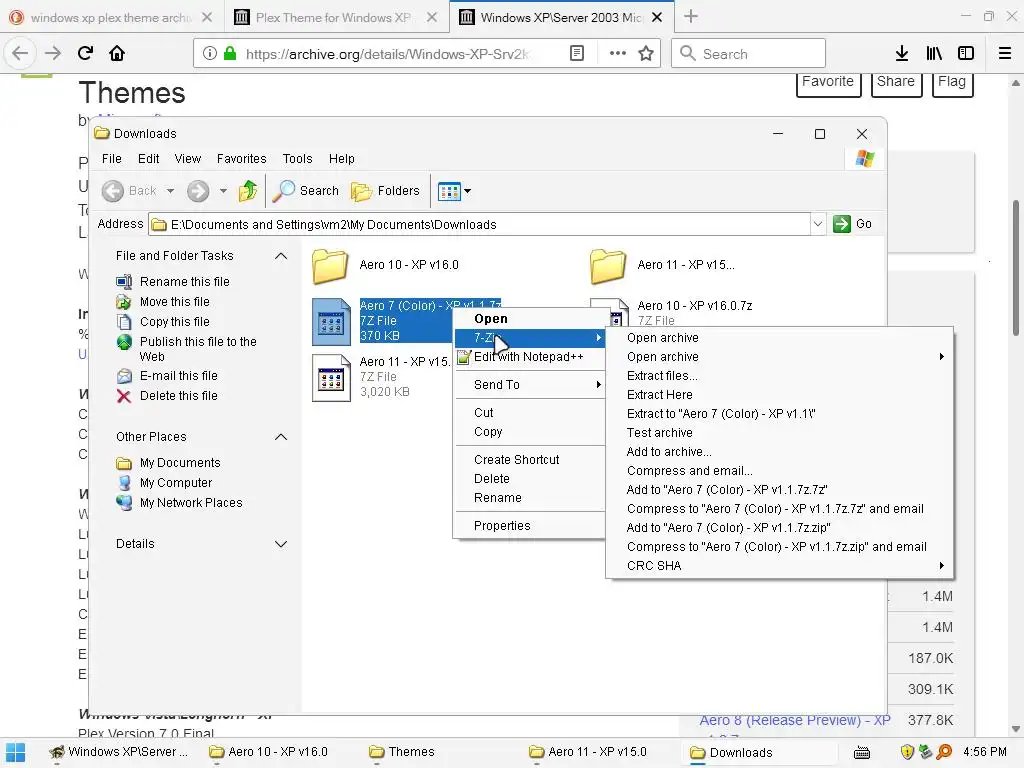1024x768 pixels.
Task: Open the on-screen keyboard tray icon
Action: tap(861, 752)
